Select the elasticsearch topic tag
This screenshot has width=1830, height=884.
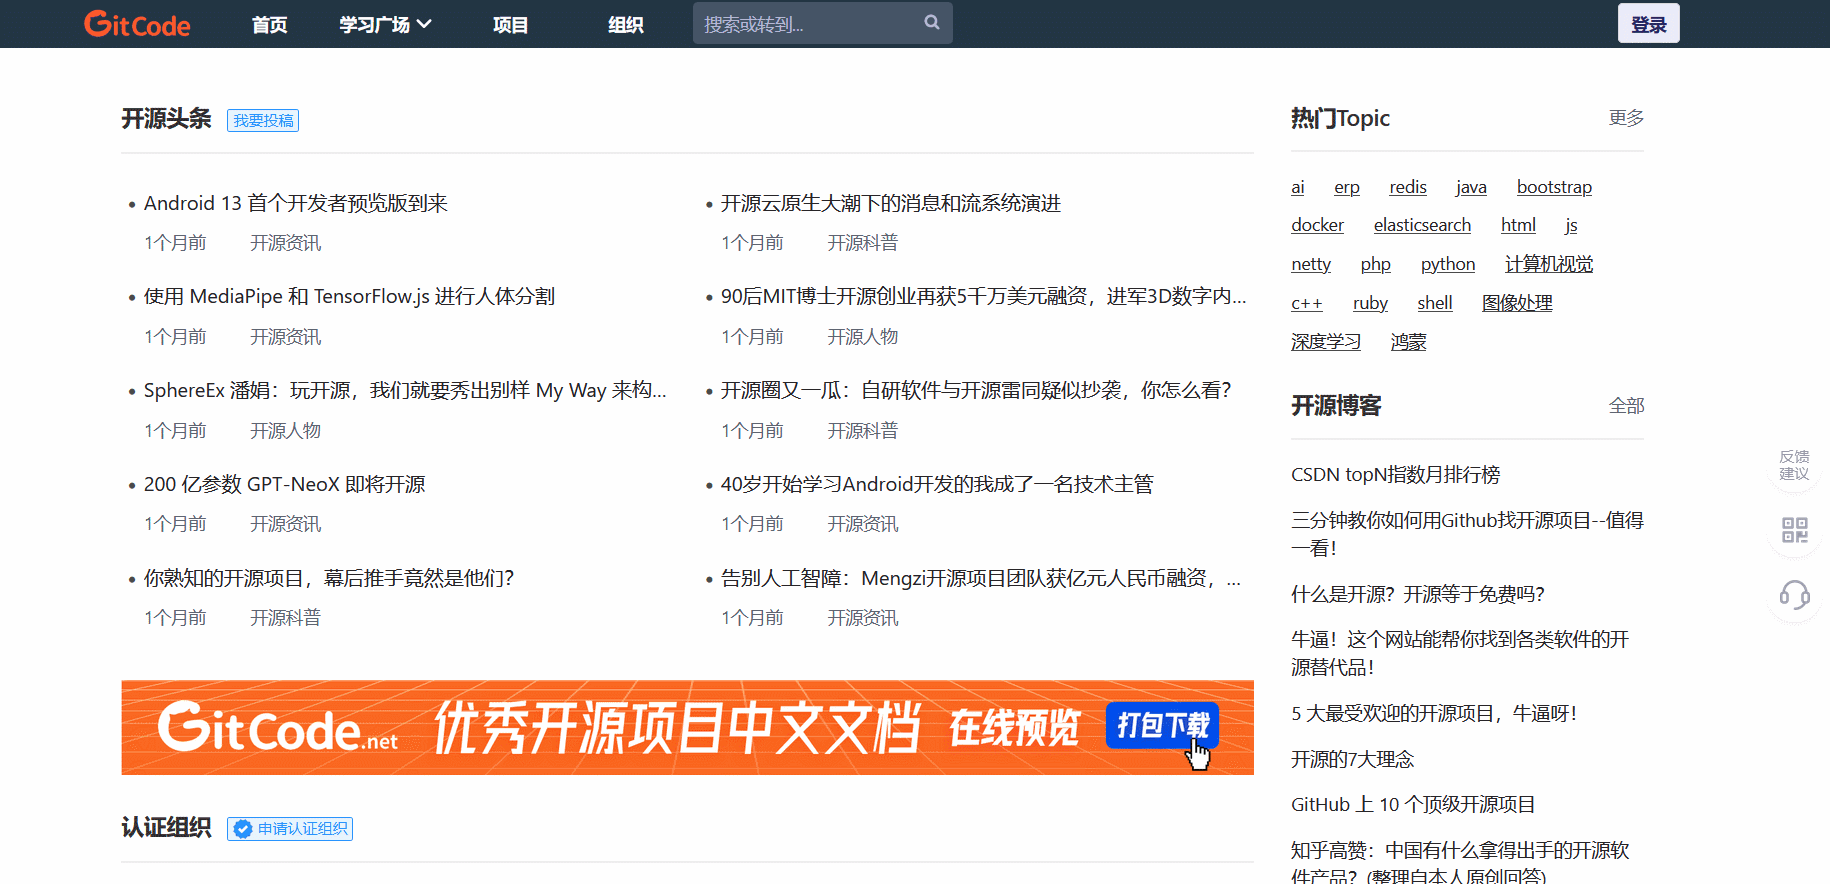tap(1422, 225)
